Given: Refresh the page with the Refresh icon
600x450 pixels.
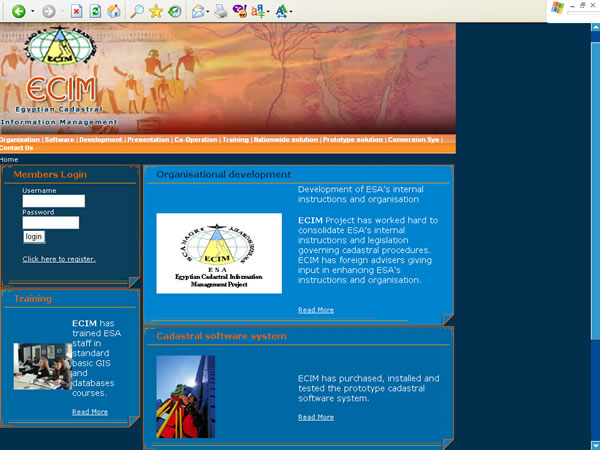Looking at the screenshot, I should (x=95, y=11).
